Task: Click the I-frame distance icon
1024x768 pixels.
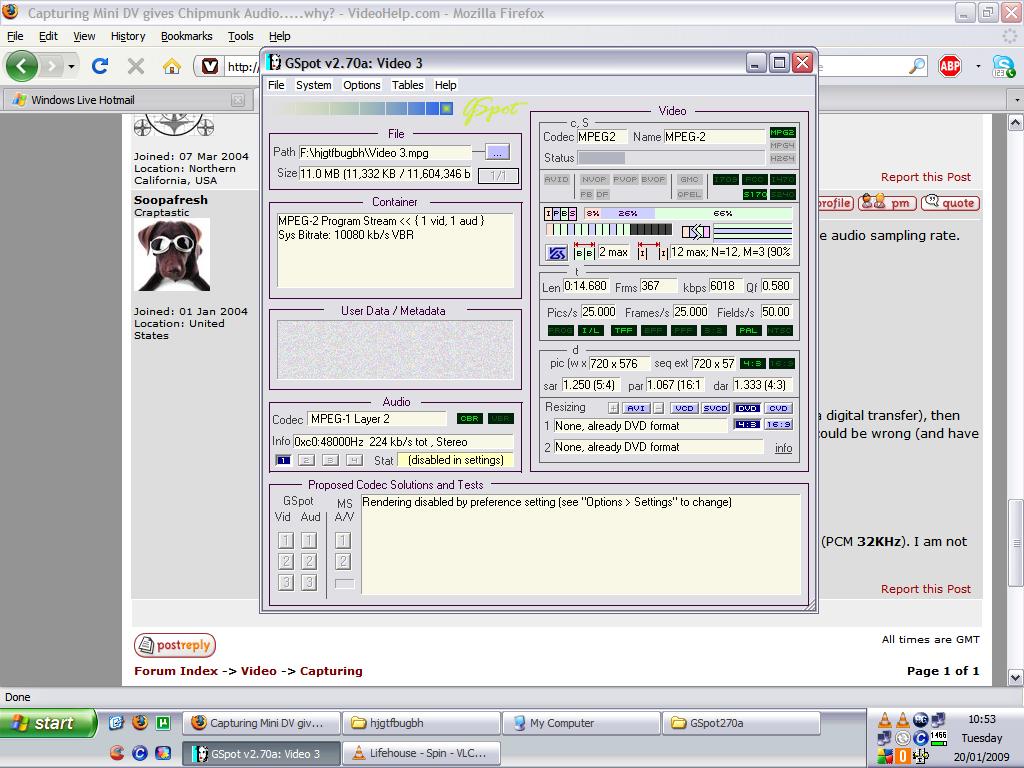Action: tap(653, 252)
